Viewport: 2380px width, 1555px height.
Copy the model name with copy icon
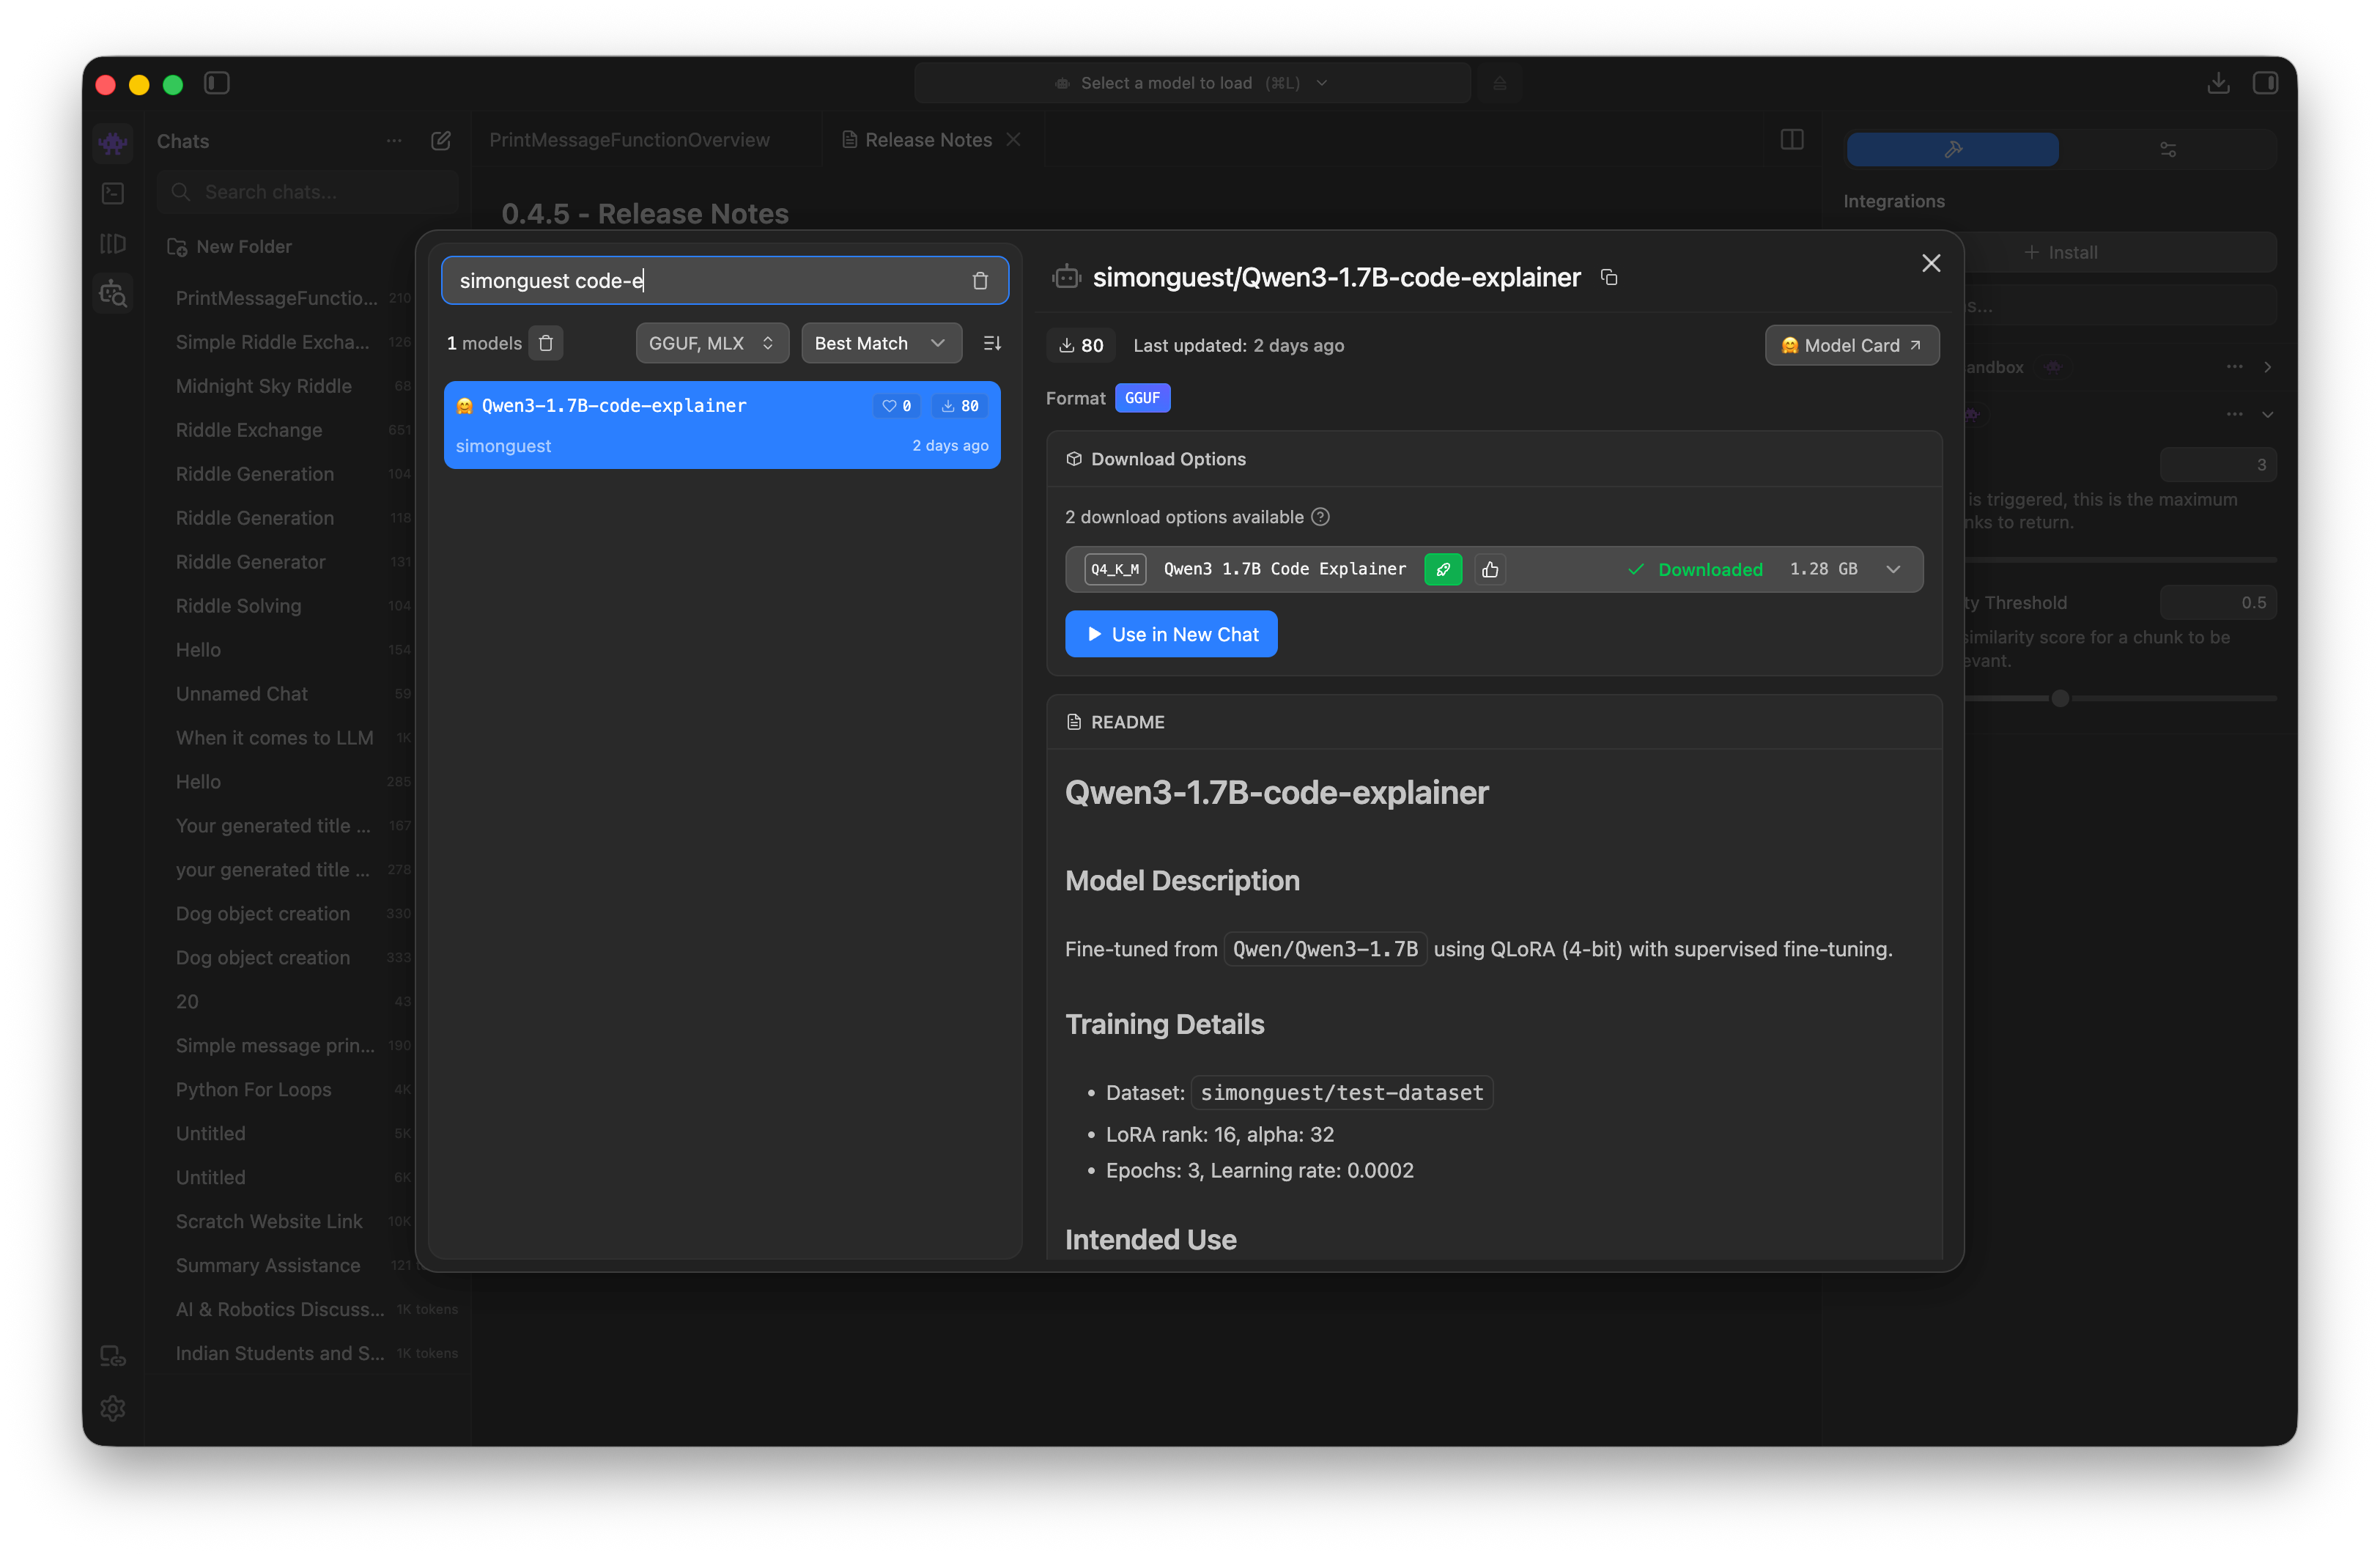[1609, 277]
